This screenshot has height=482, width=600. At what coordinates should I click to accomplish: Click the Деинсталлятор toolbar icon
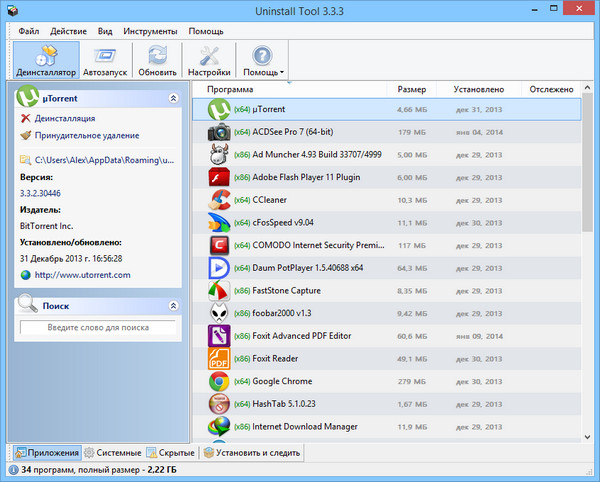coord(46,60)
